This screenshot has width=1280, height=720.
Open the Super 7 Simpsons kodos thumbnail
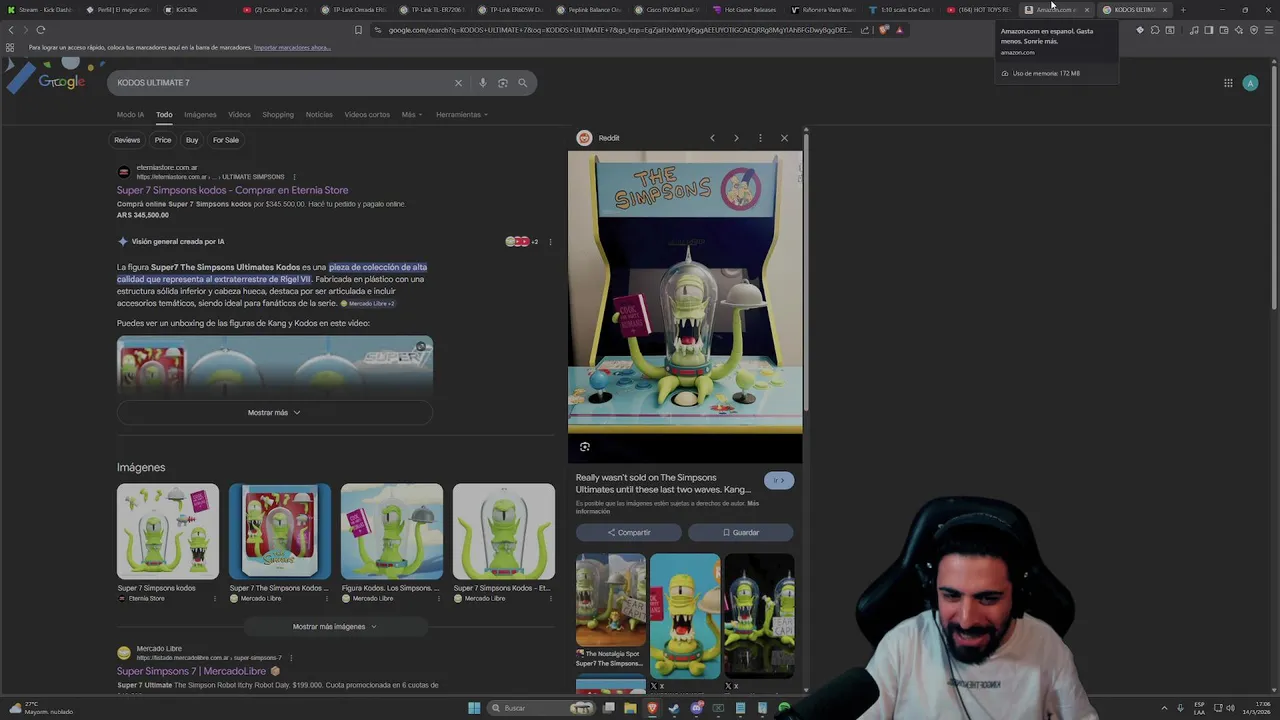168,532
